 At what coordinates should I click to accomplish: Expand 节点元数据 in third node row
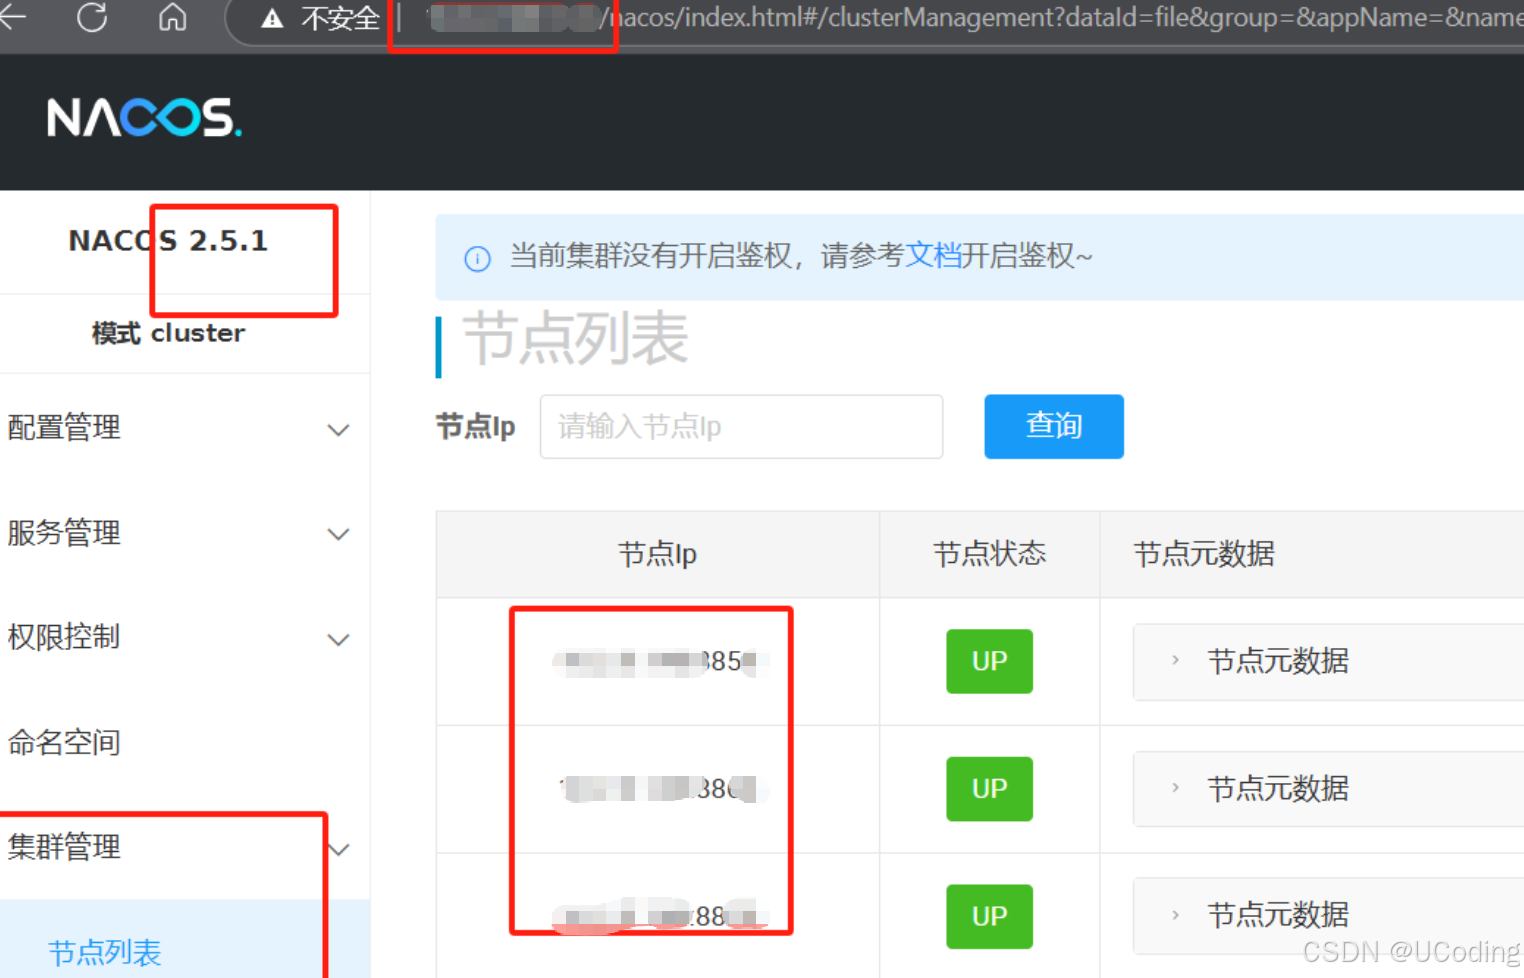[x=1176, y=915]
